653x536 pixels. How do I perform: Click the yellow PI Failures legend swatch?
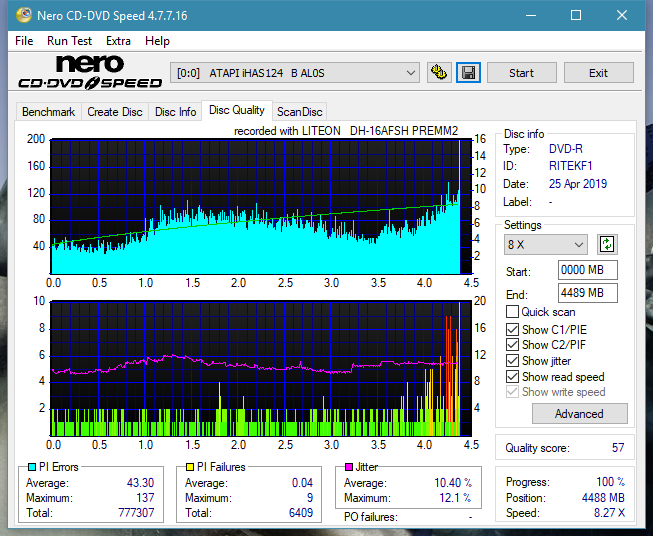(x=190, y=467)
